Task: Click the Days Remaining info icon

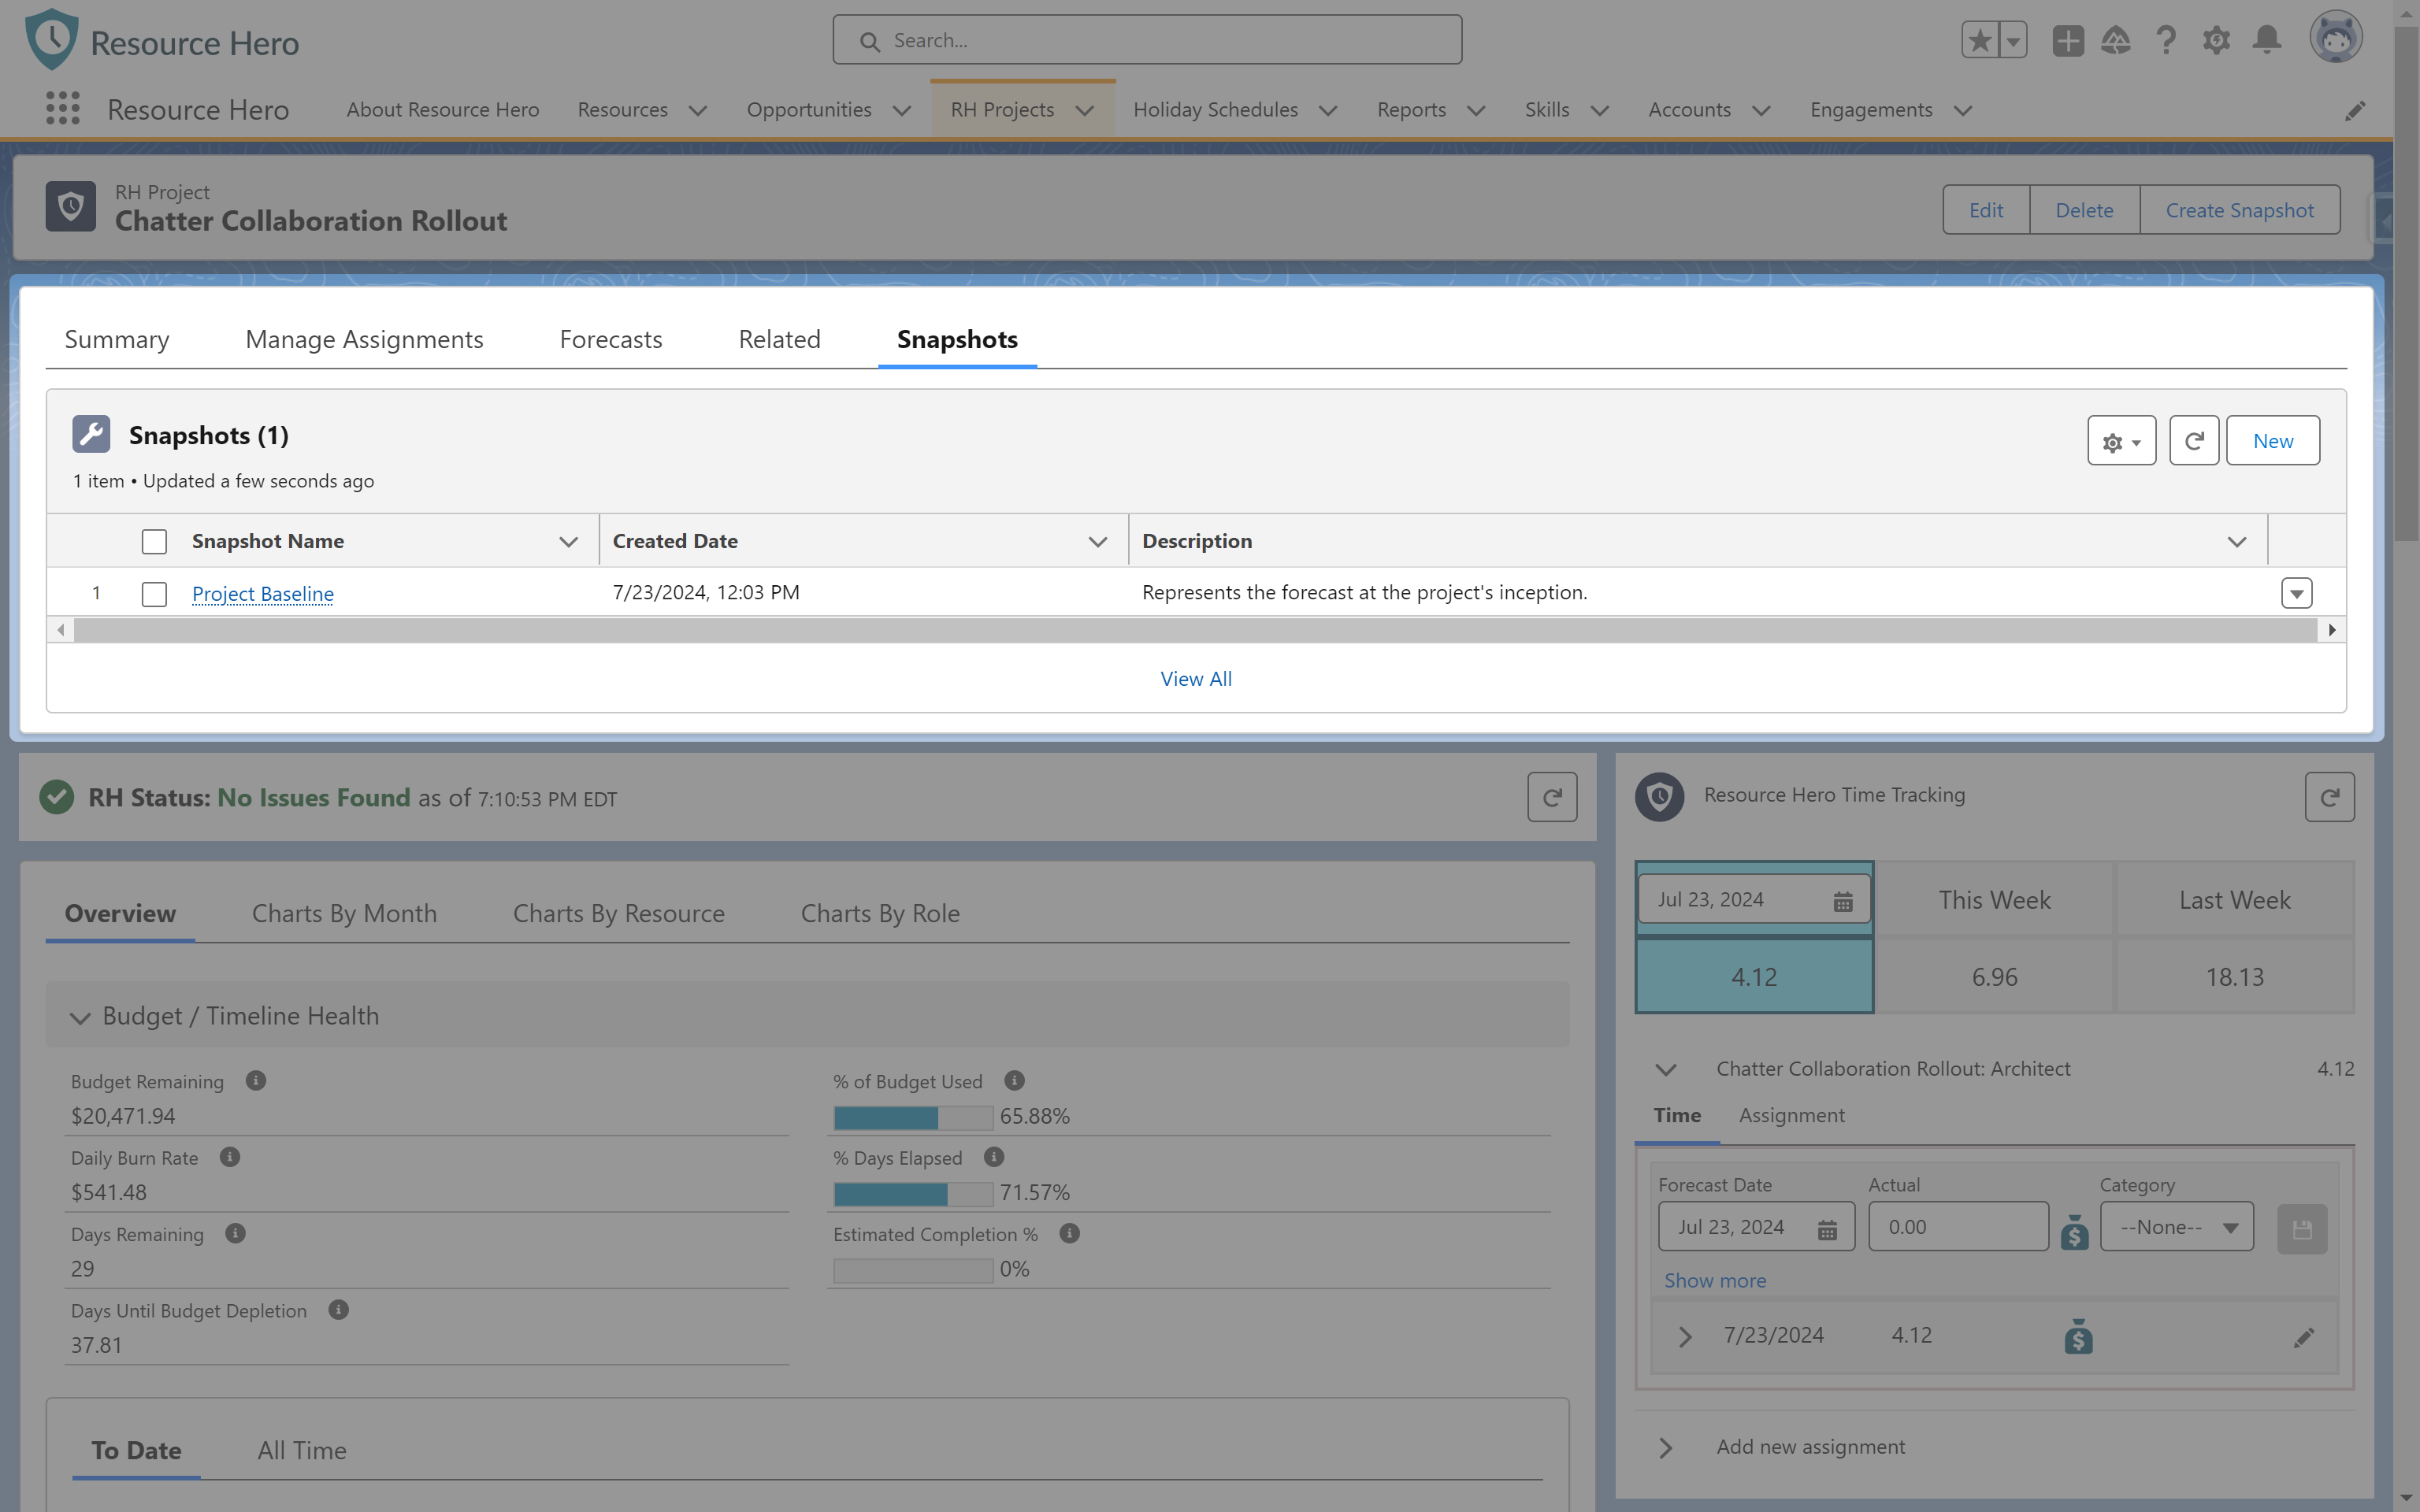Action: (235, 1233)
